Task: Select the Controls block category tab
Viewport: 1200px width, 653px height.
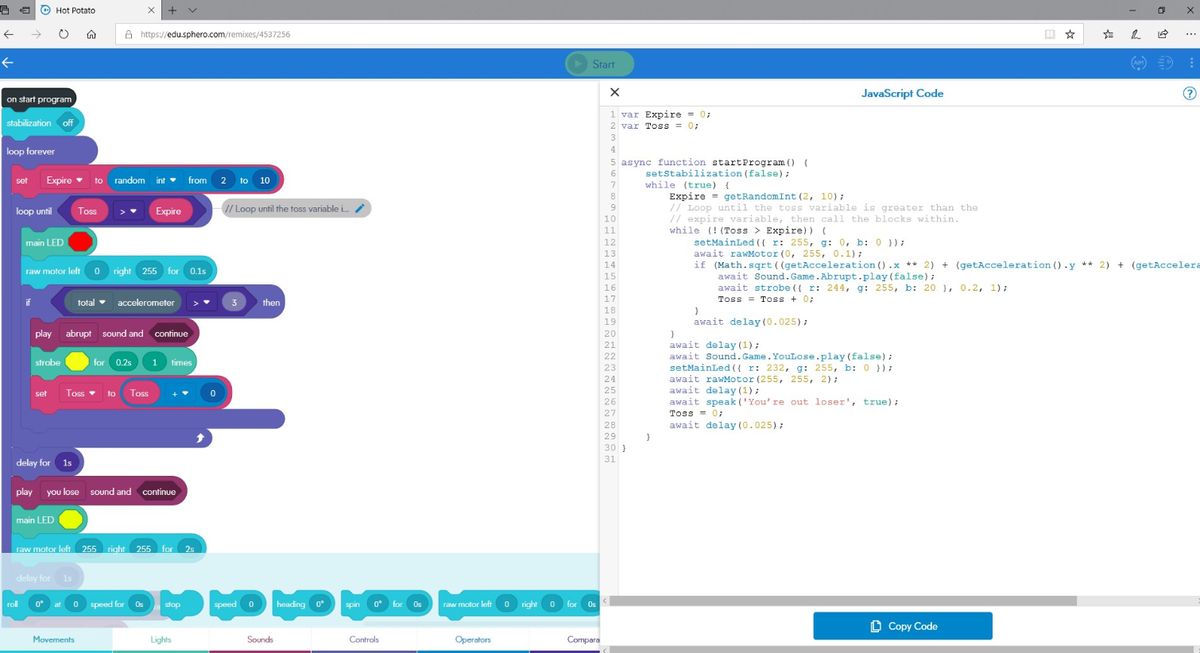Action: [364, 639]
